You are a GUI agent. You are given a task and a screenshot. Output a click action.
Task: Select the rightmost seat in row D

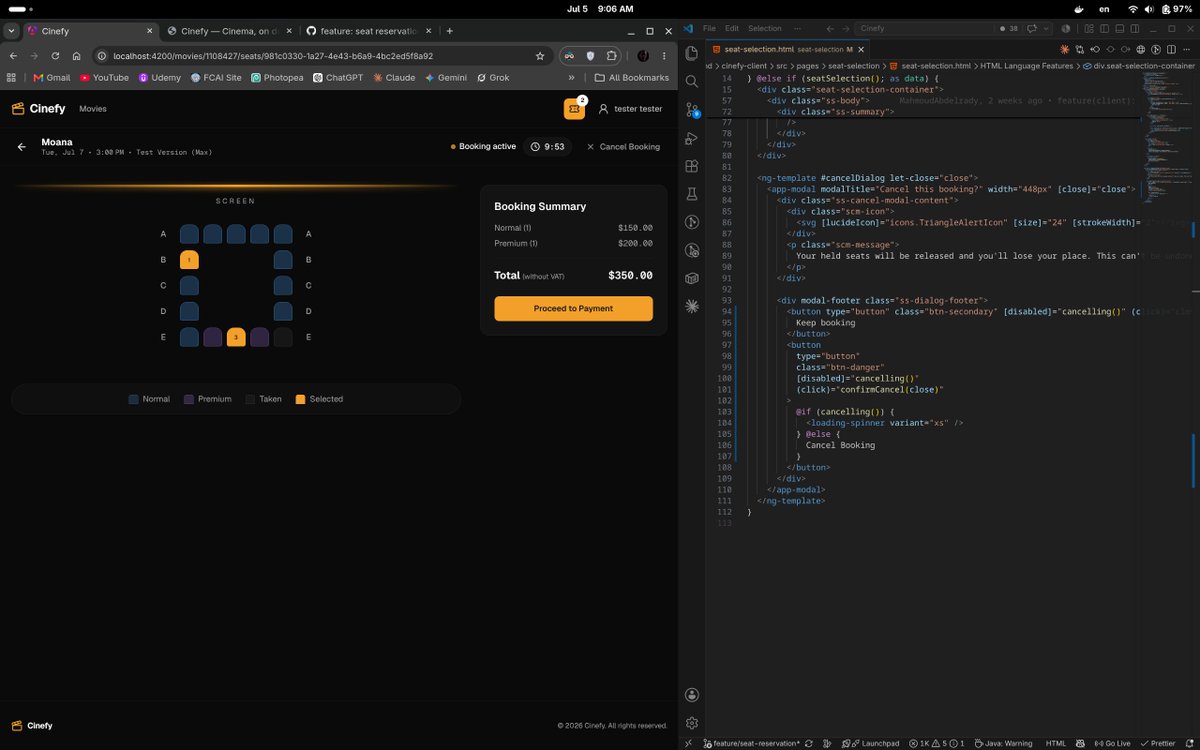point(283,311)
